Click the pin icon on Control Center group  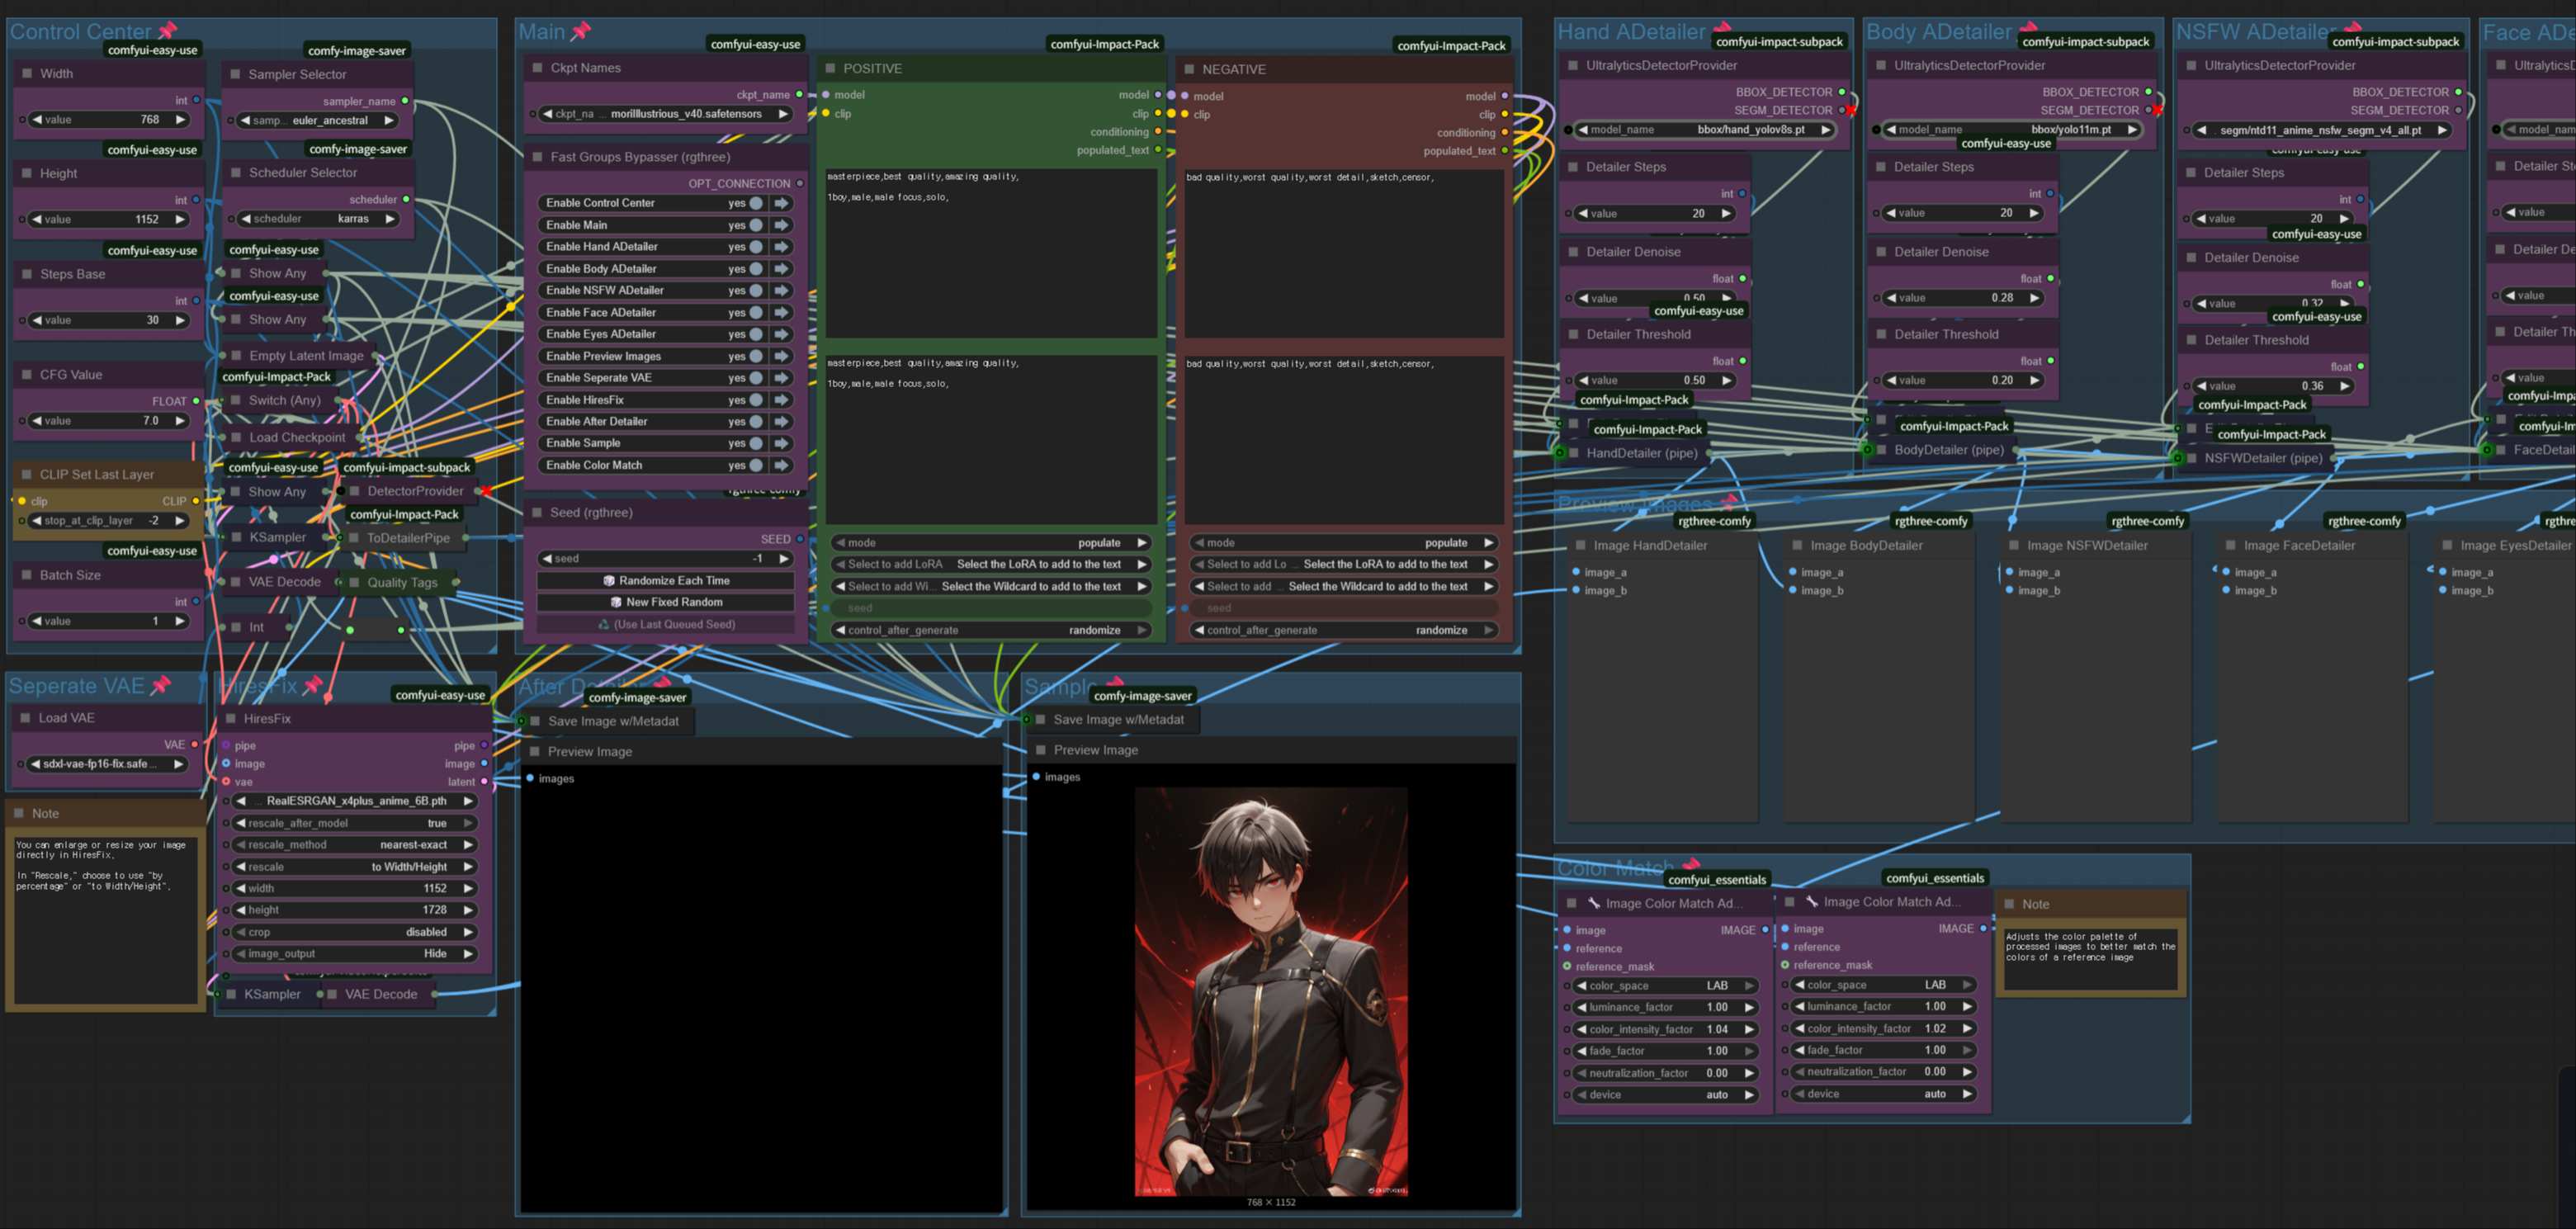pyautogui.click(x=168, y=31)
